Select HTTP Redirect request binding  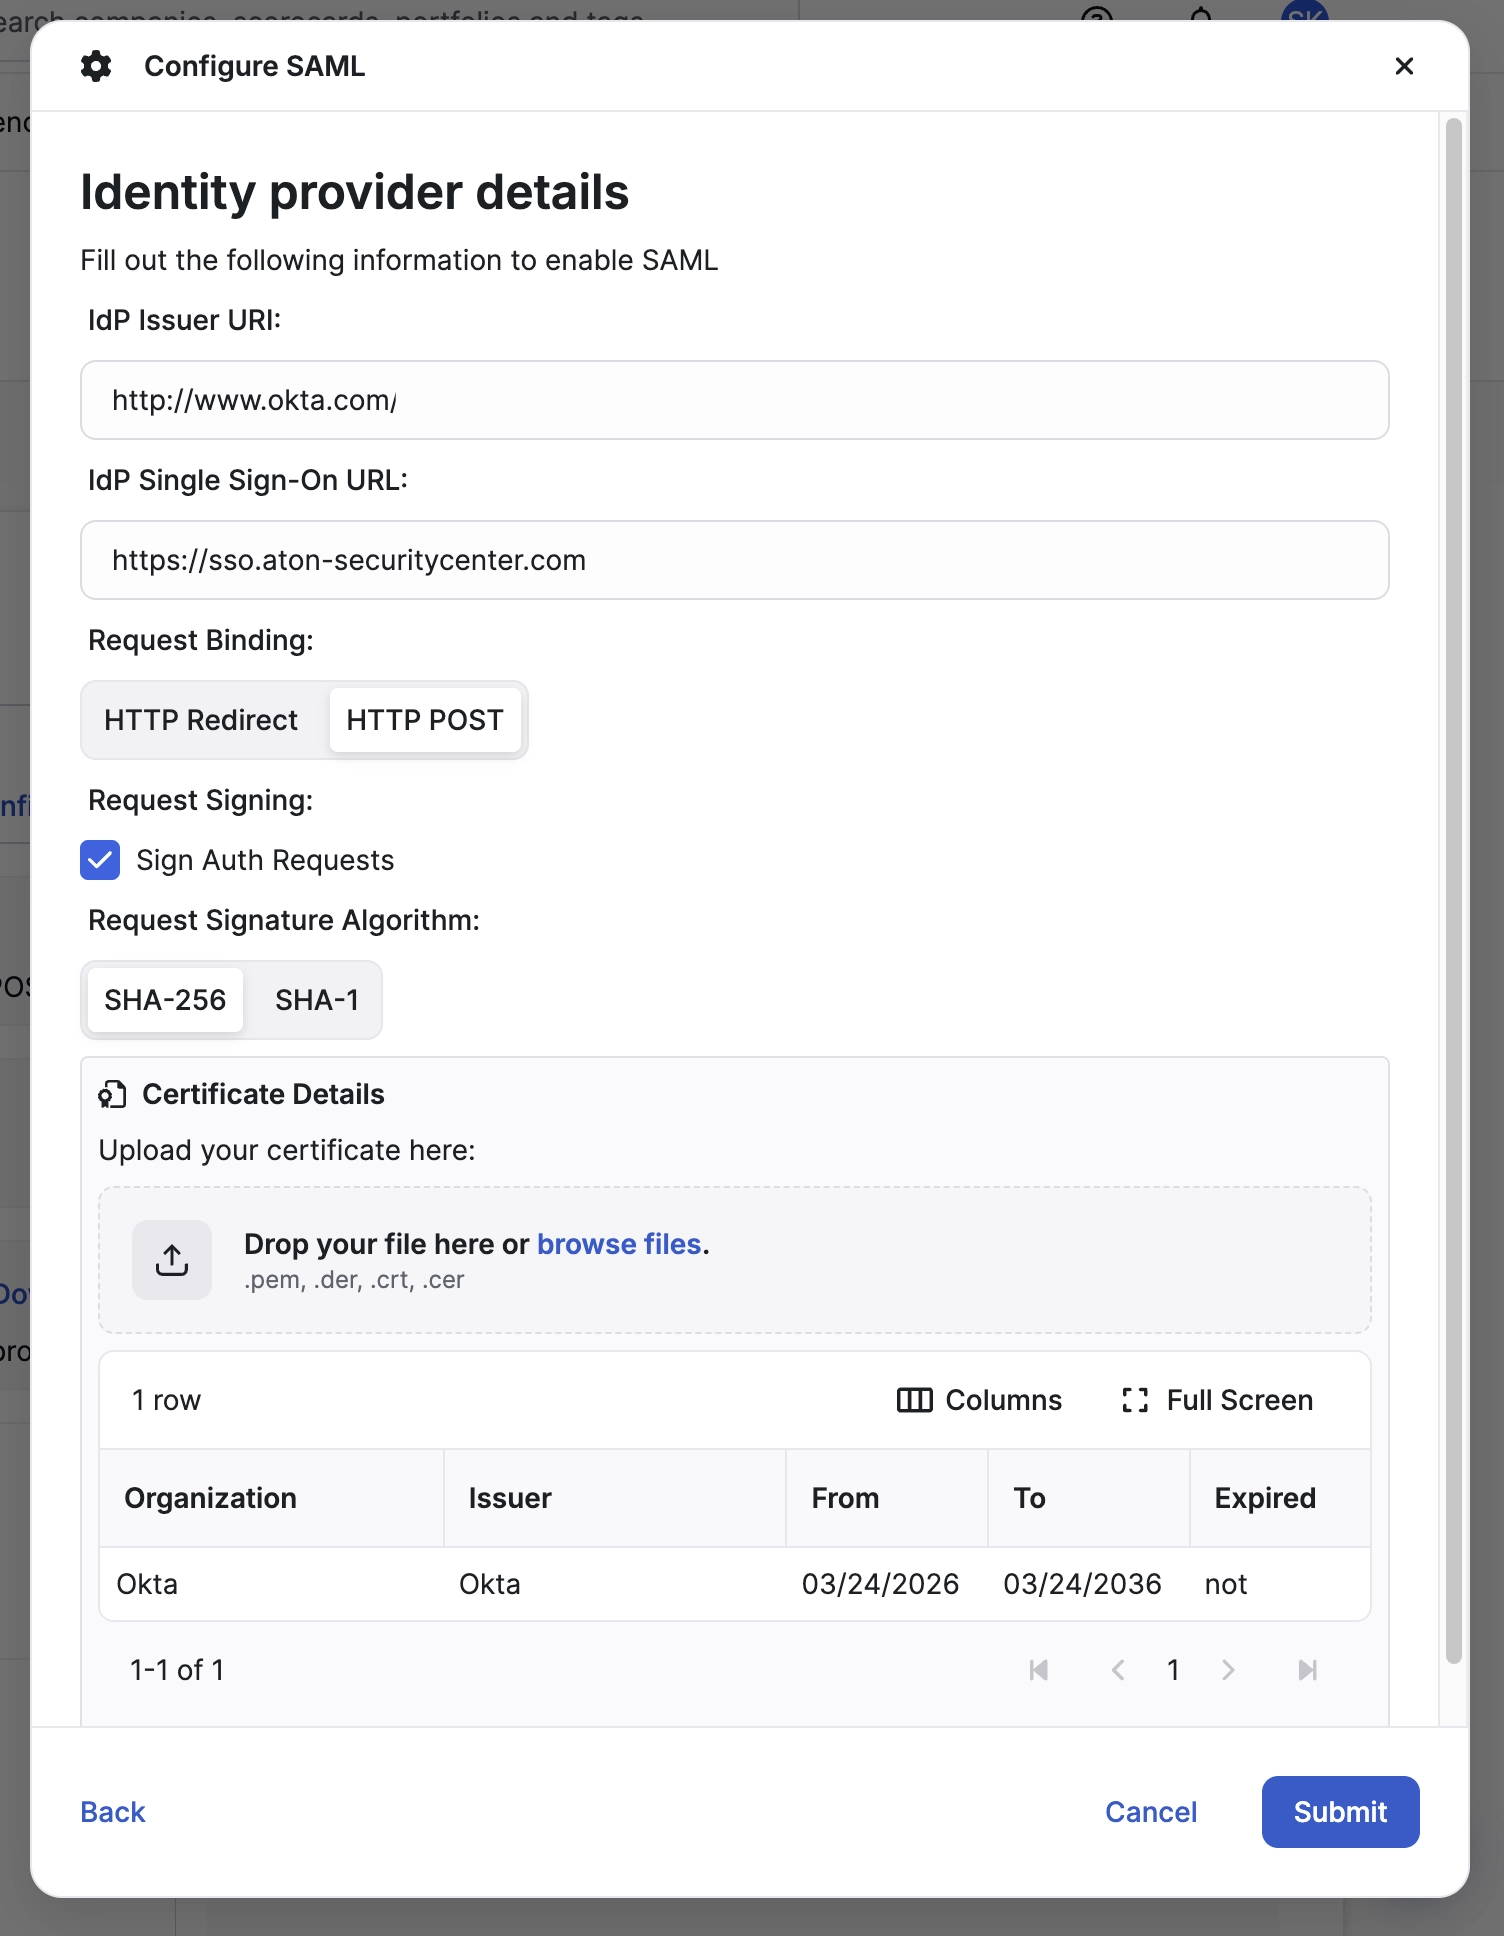201,720
